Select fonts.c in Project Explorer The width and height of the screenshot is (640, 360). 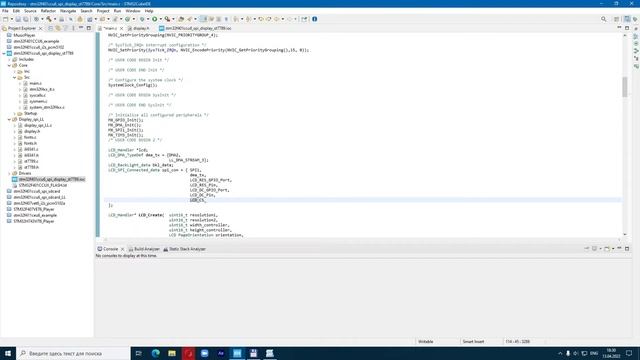point(30,137)
